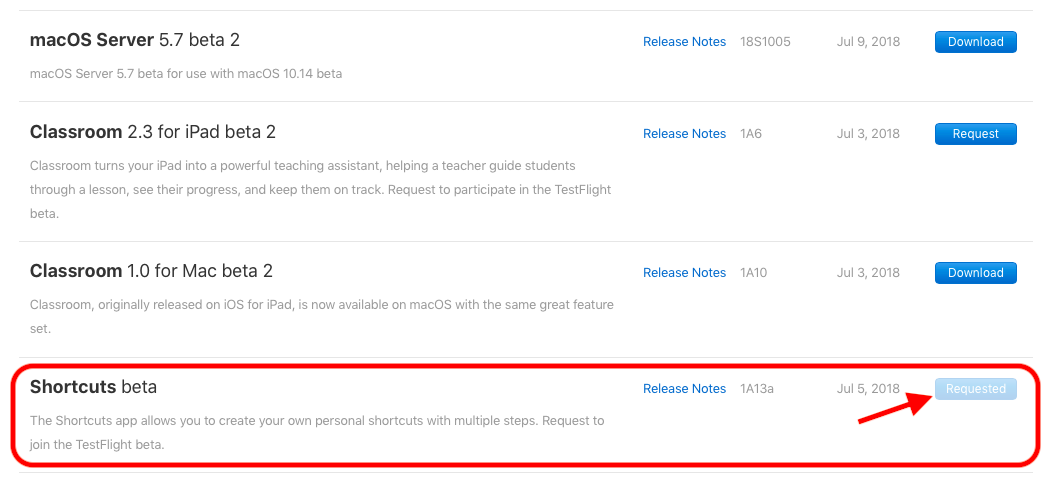1046x483 pixels.
Task: Click build number 1A10
Action: 754,273
